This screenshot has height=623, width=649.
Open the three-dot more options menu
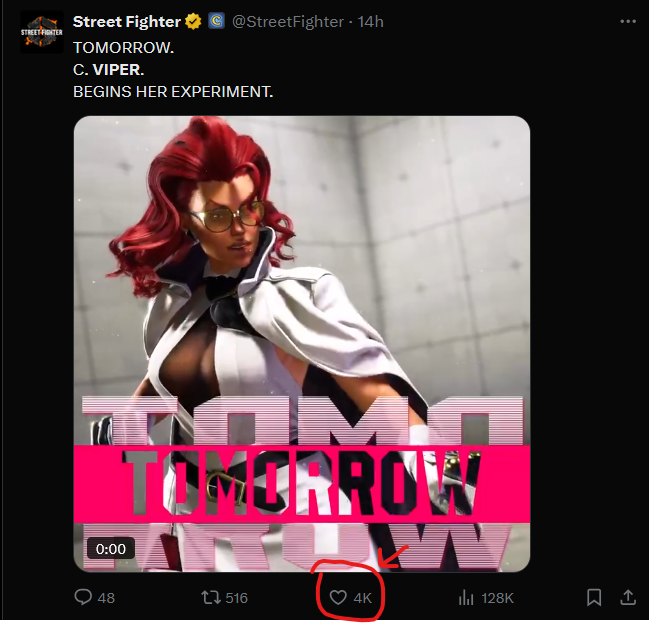[628, 21]
